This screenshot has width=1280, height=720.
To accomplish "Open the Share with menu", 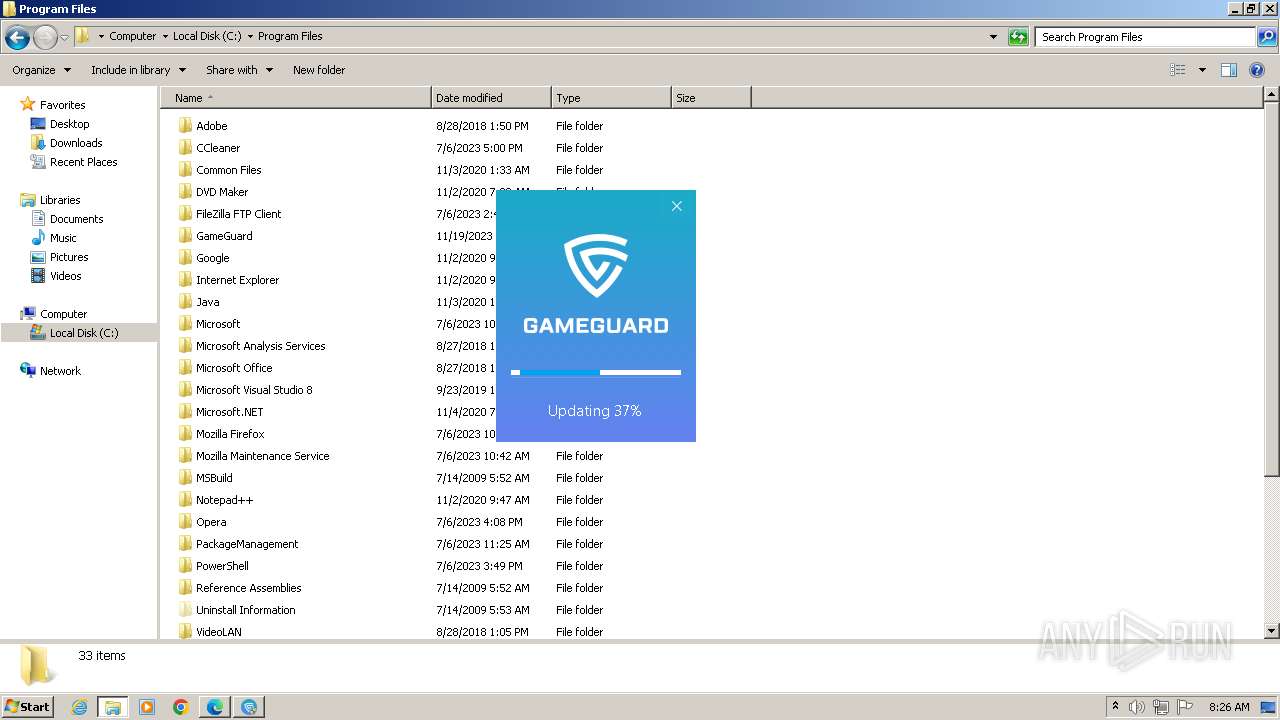I will (239, 70).
